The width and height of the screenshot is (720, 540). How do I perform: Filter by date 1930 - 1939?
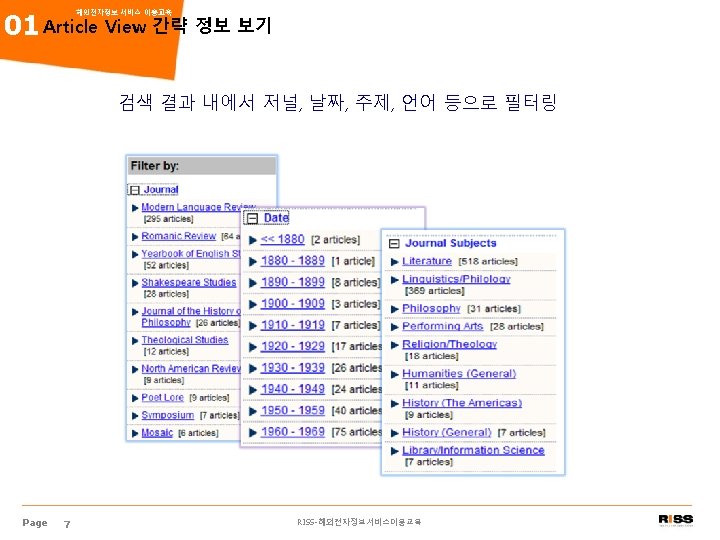pyautogui.click(x=292, y=368)
